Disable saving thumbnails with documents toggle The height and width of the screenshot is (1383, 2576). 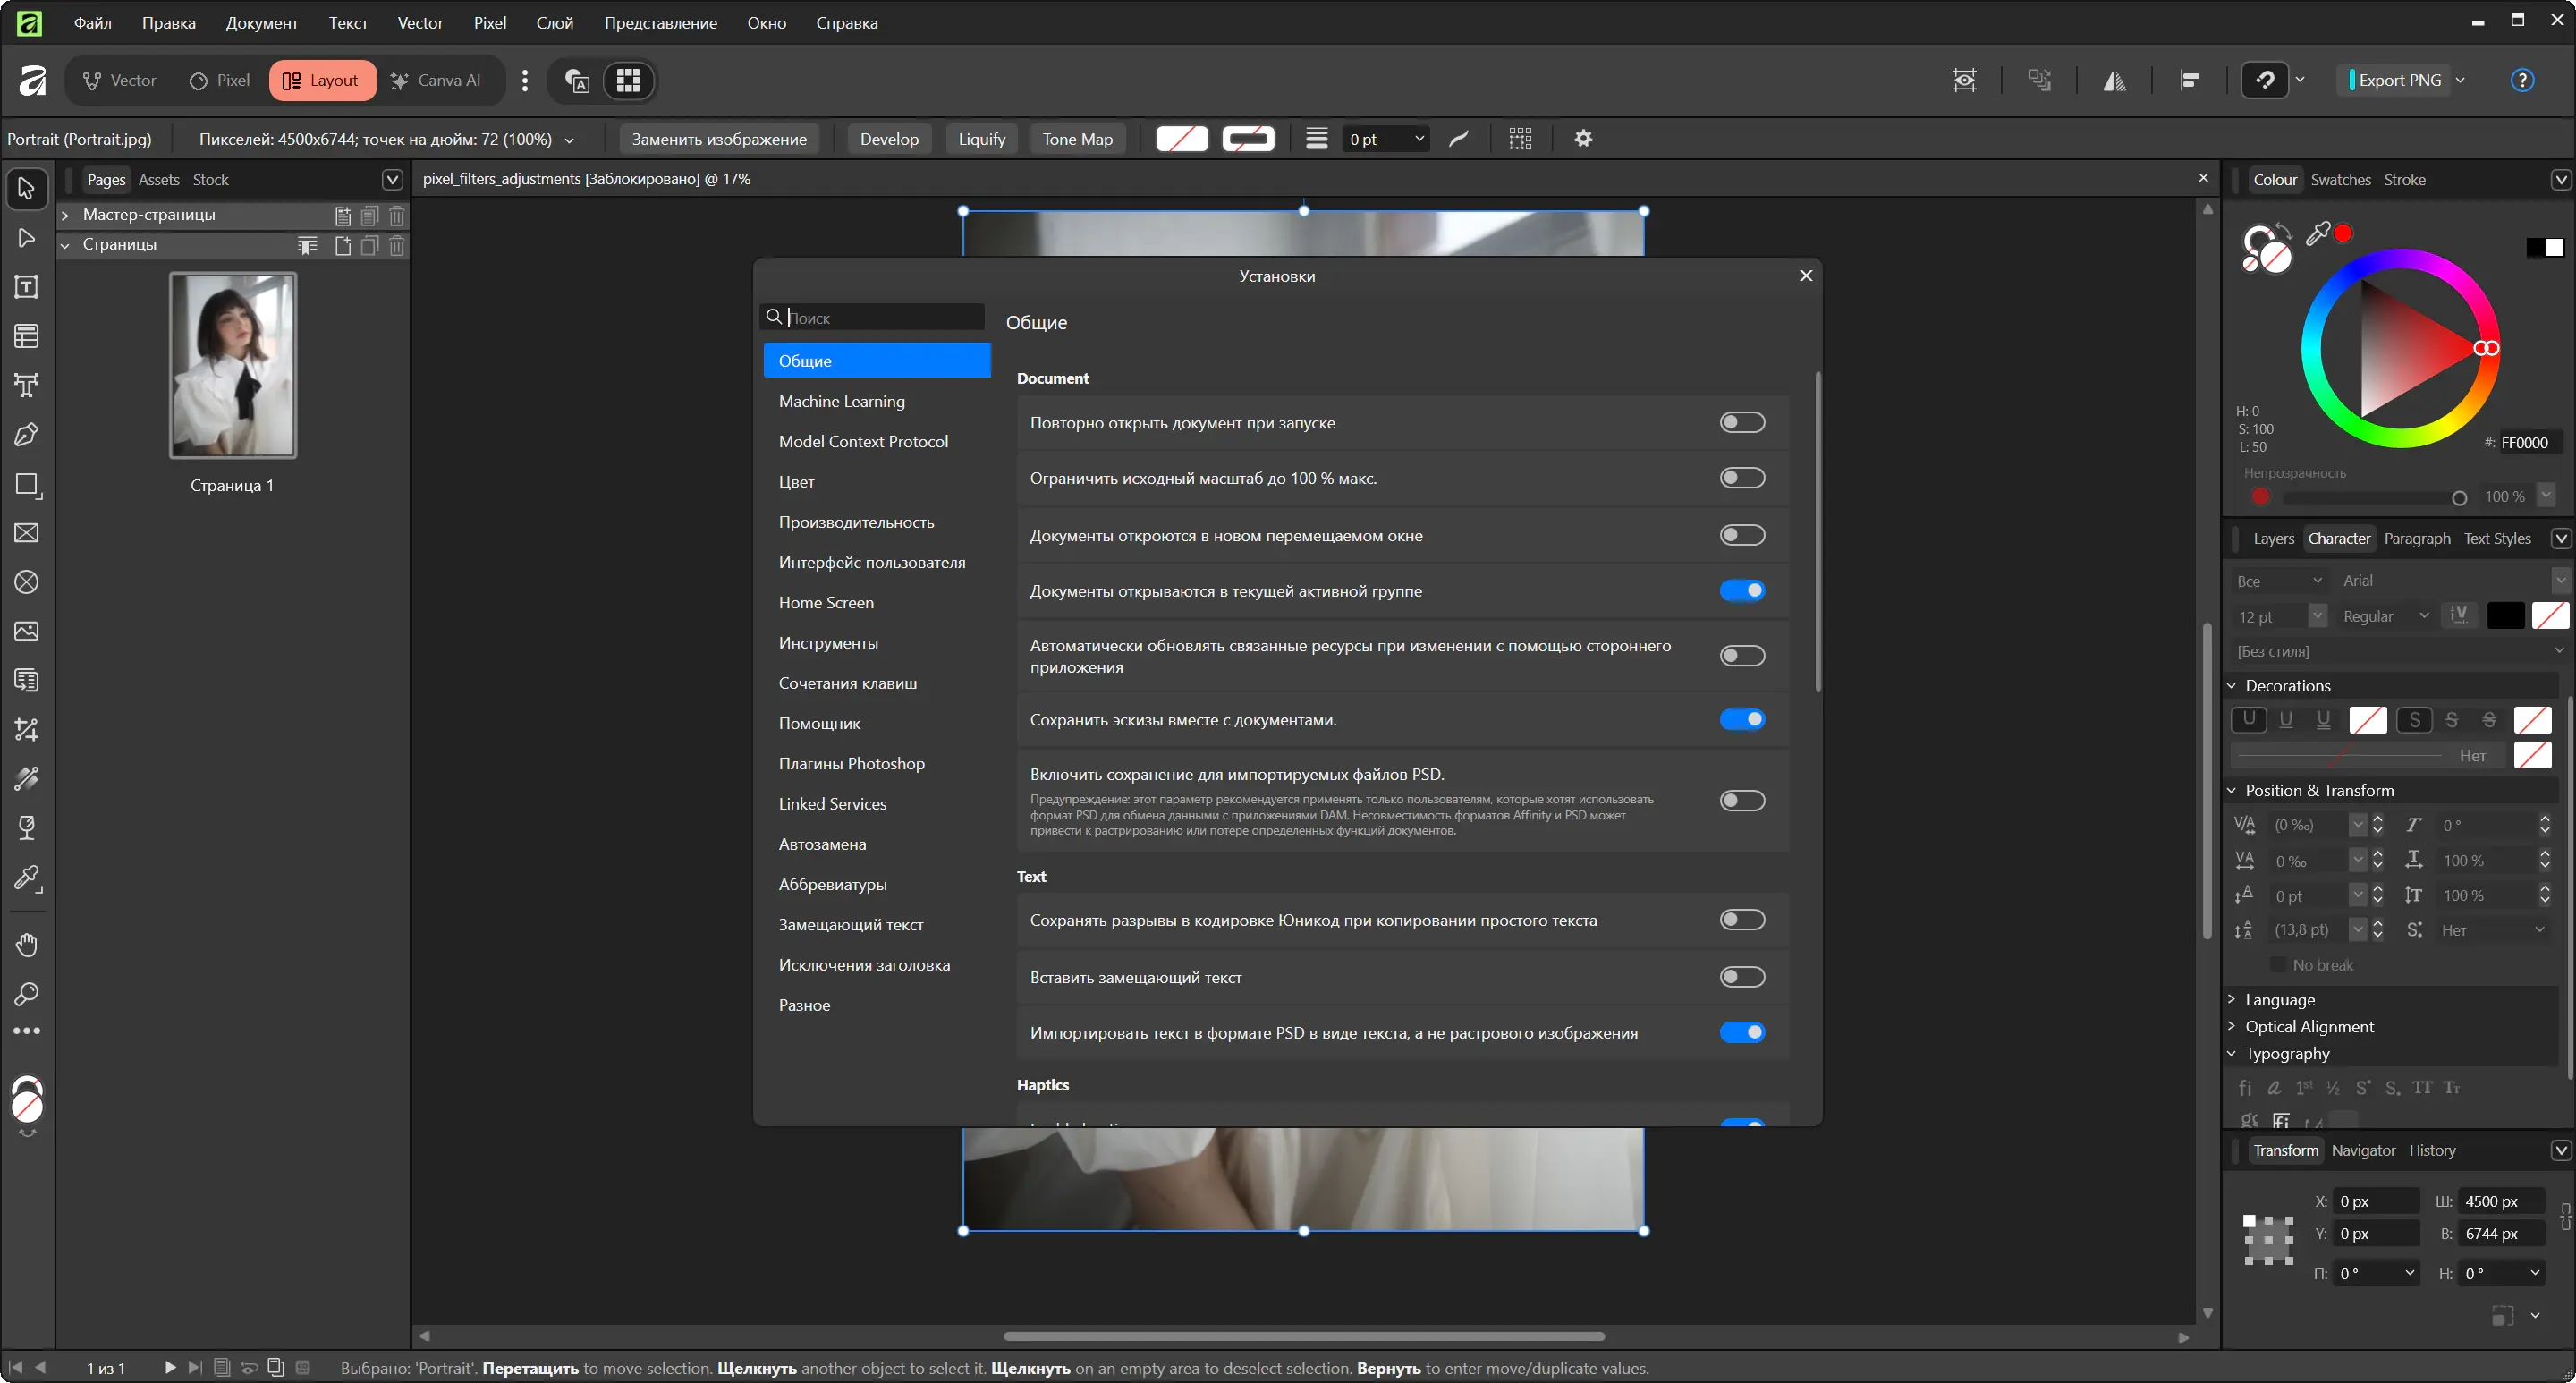pyautogui.click(x=1741, y=720)
